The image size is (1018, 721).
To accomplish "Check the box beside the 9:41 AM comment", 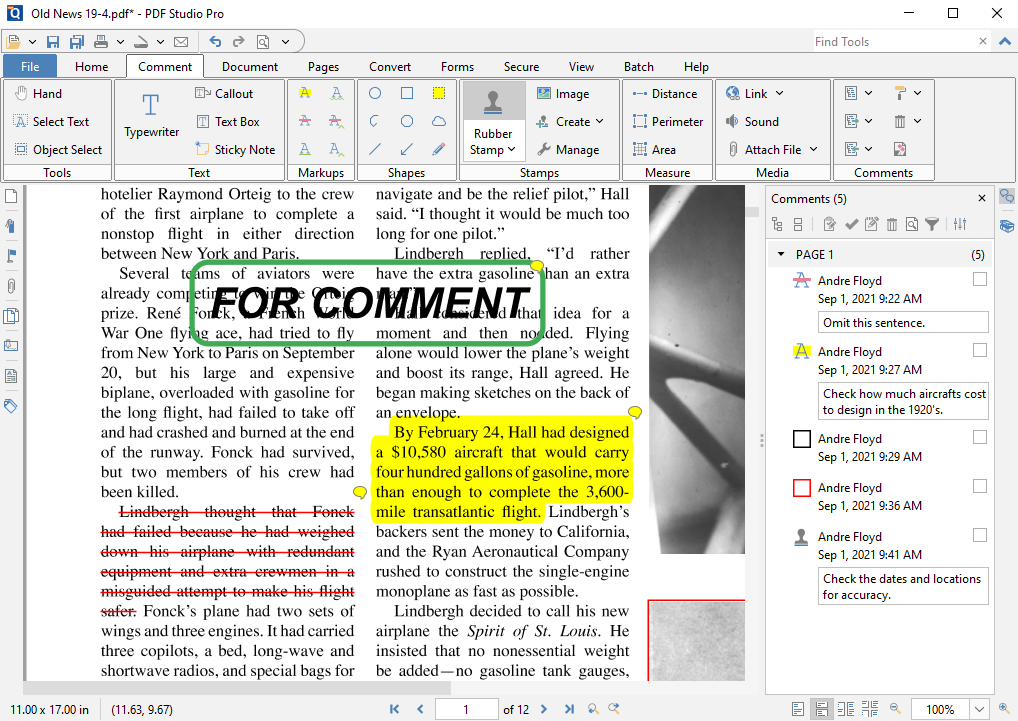I will (979, 537).
